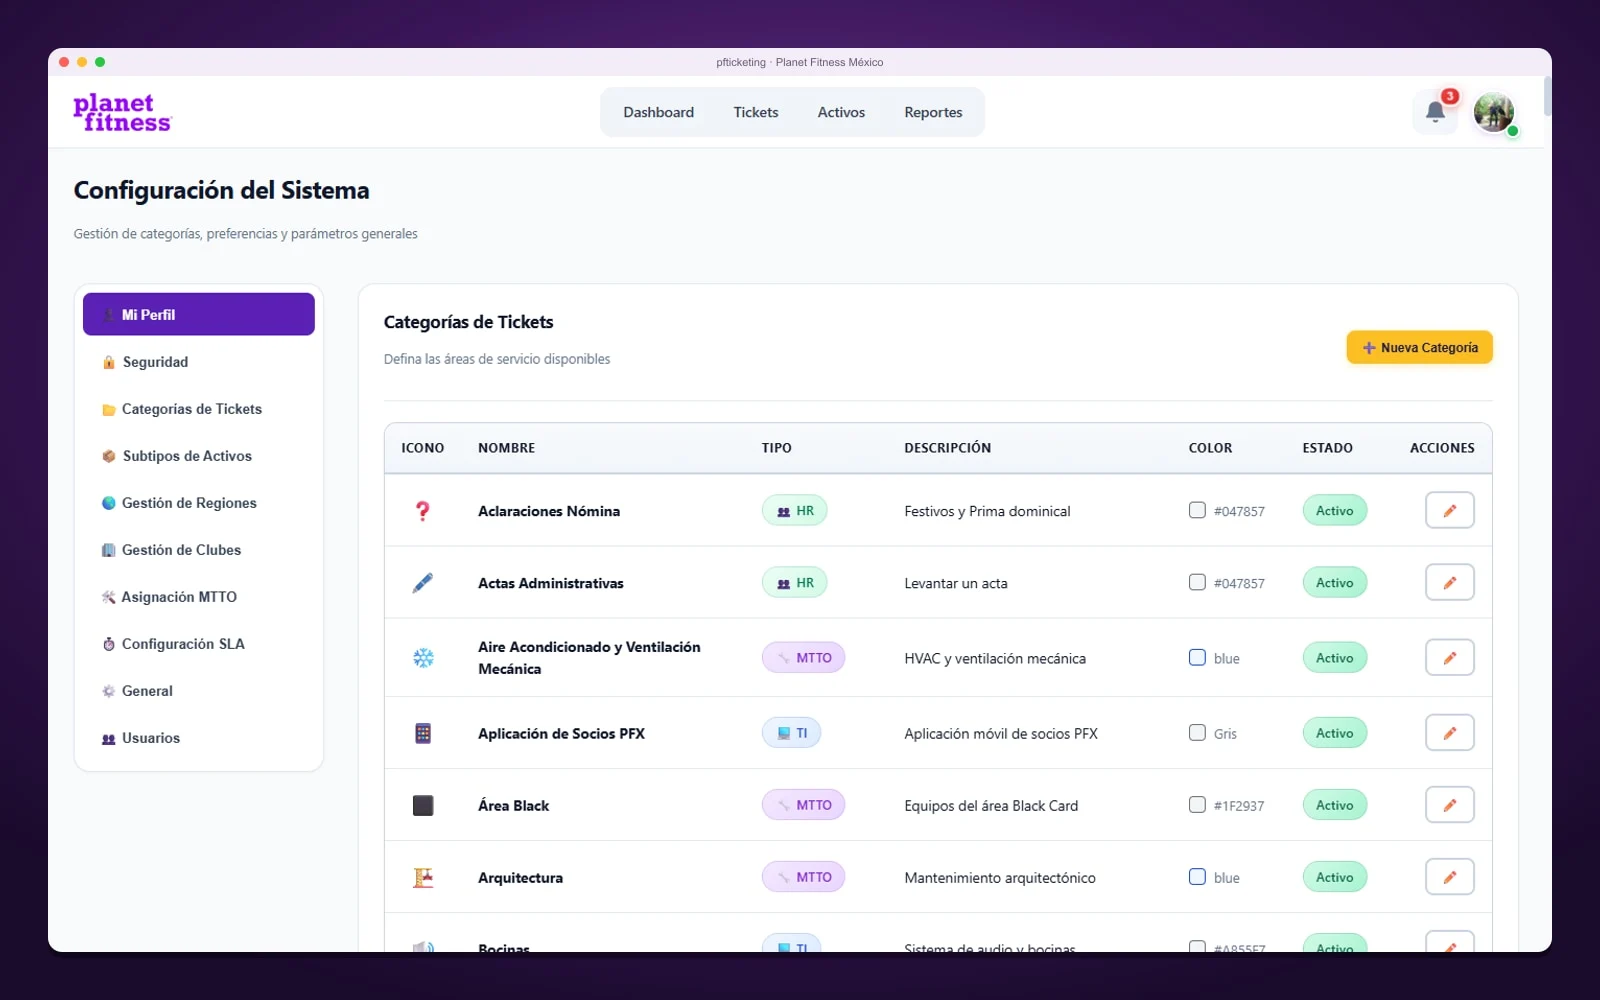
Task: Click the HR type badge for Aclaraciones Nómina
Action: pyautogui.click(x=795, y=511)
